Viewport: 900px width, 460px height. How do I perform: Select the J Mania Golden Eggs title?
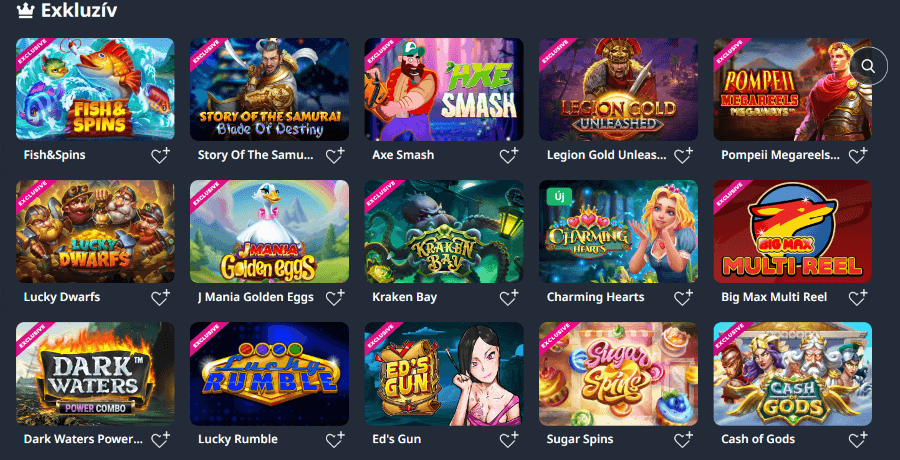(255, 297)
